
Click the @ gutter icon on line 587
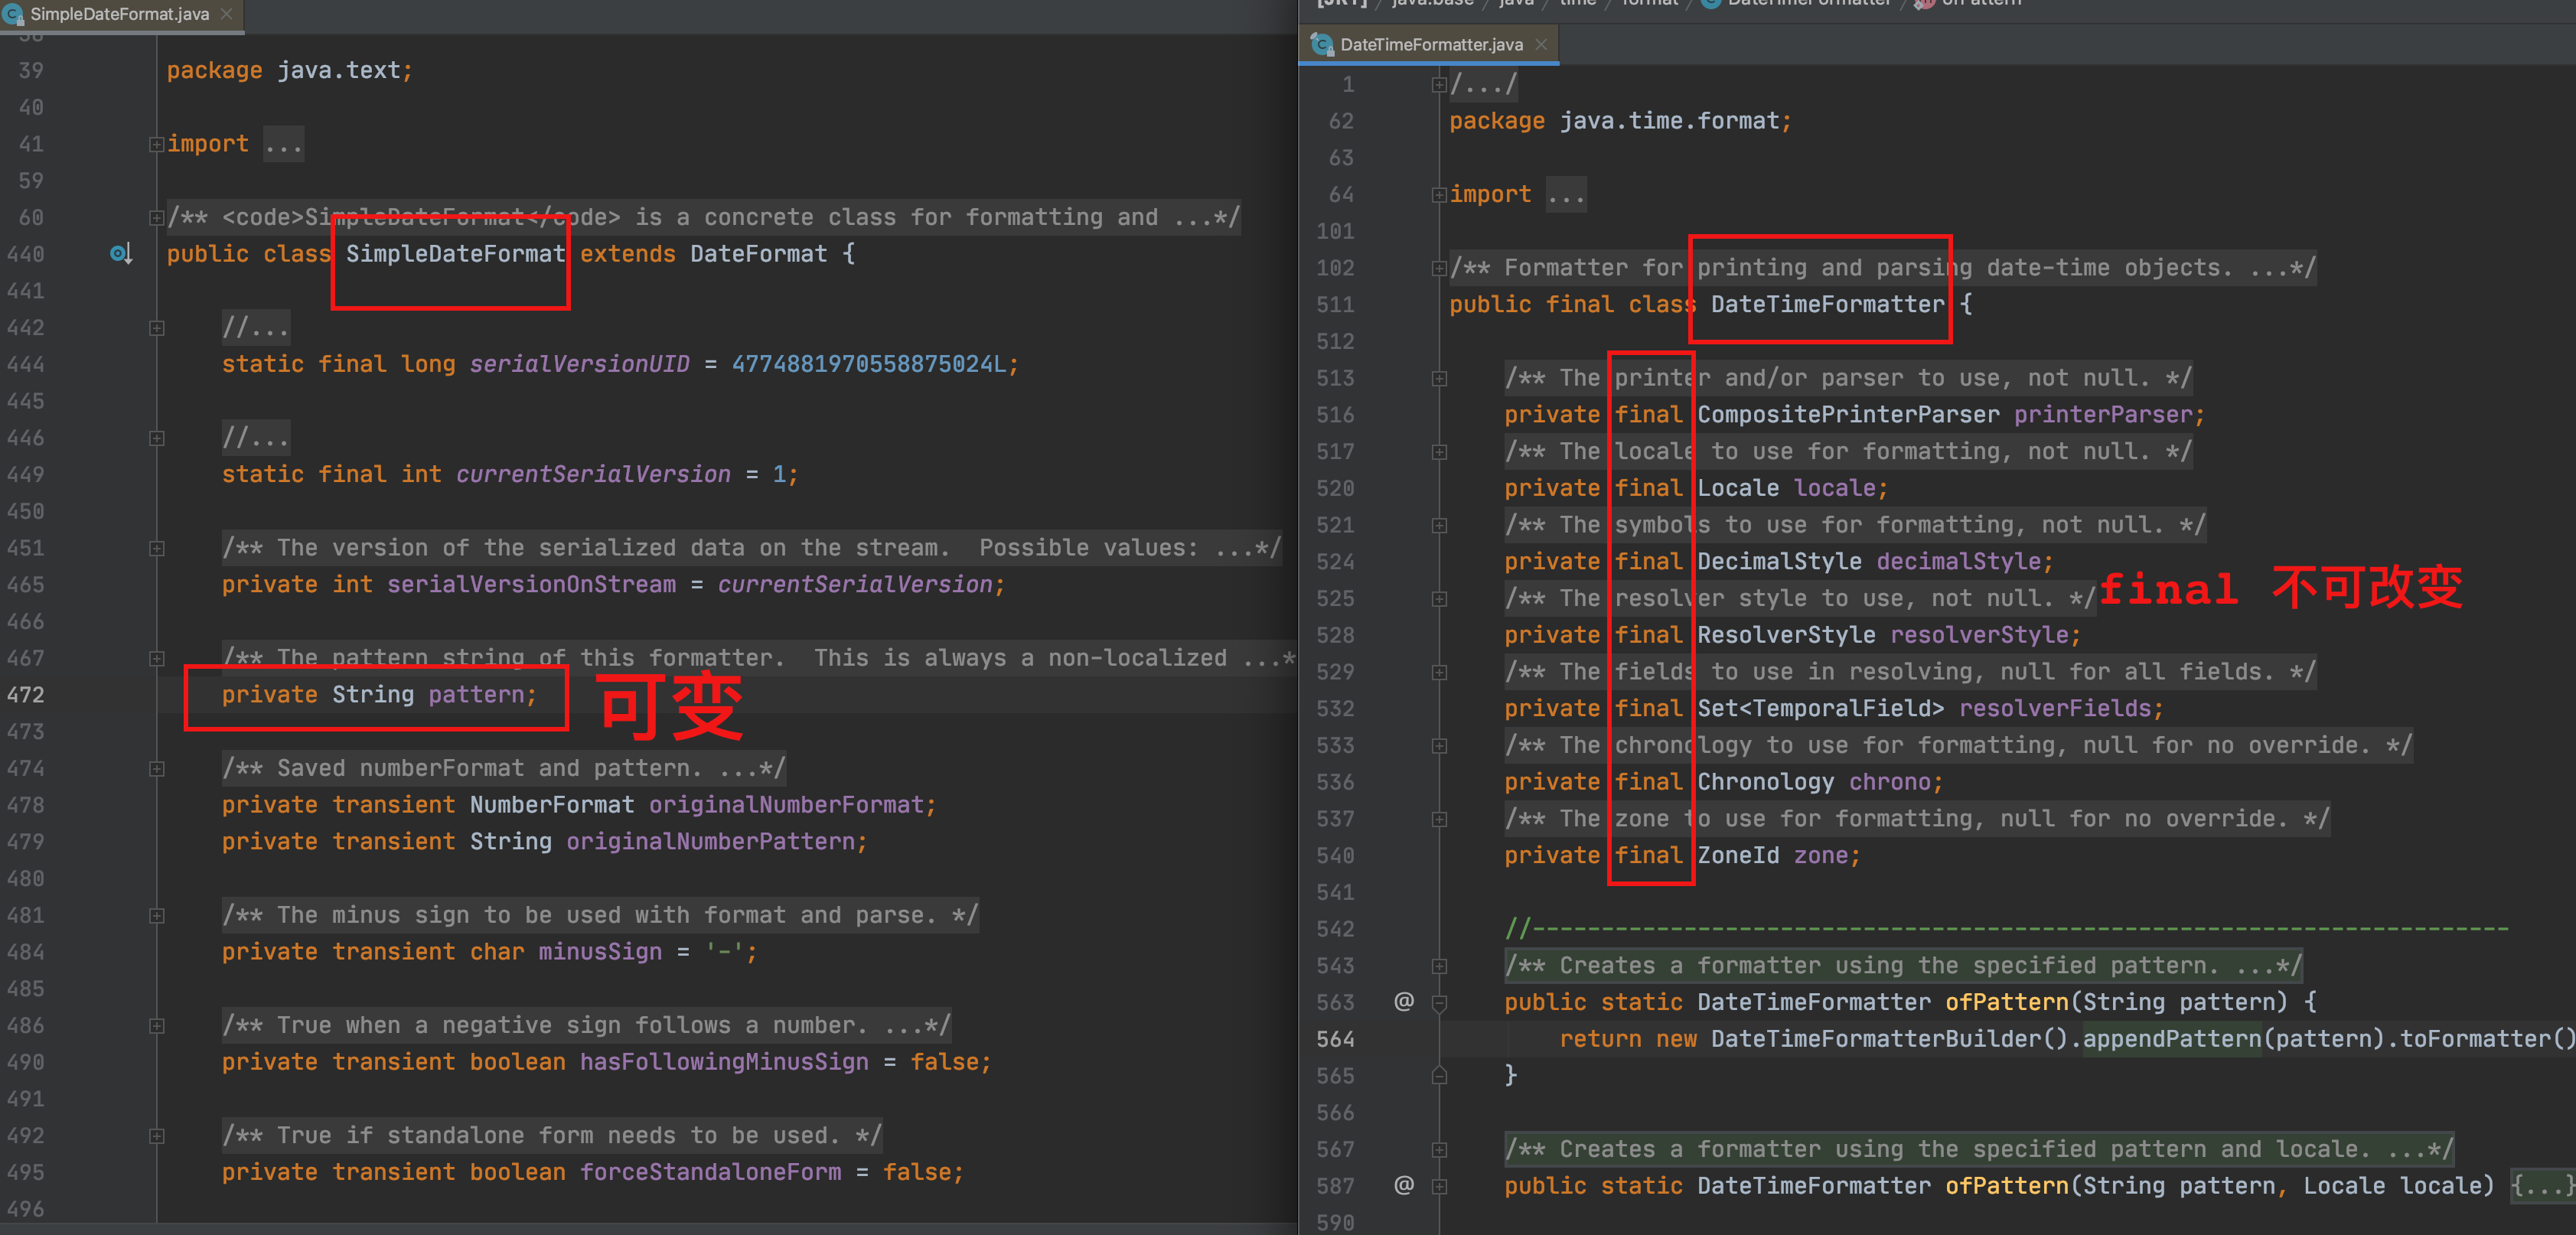pyautogui.click(x=1404, y=1185)
